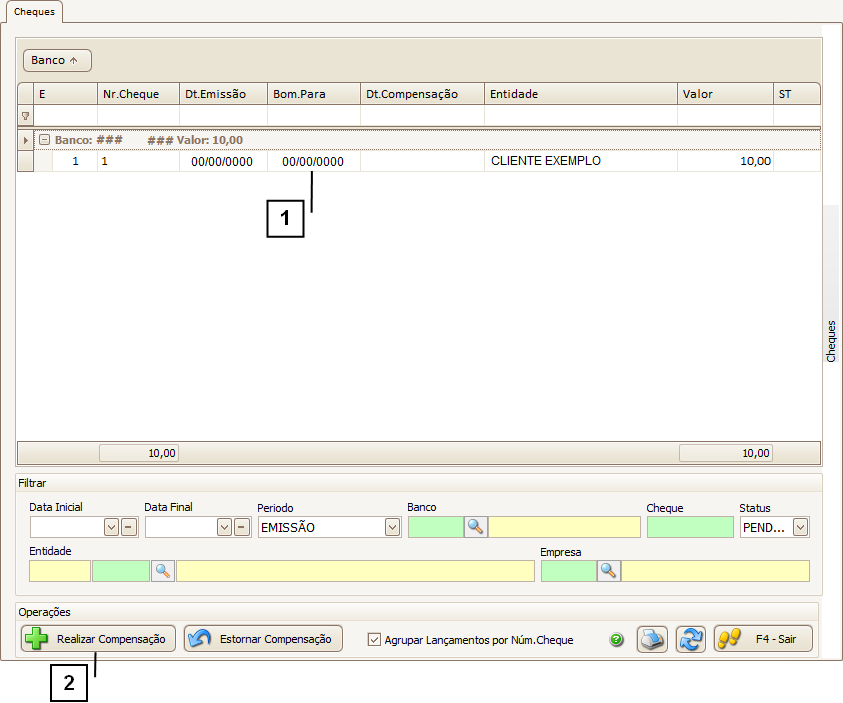
Task: Click the green help question mark icon
Action: 617,640
